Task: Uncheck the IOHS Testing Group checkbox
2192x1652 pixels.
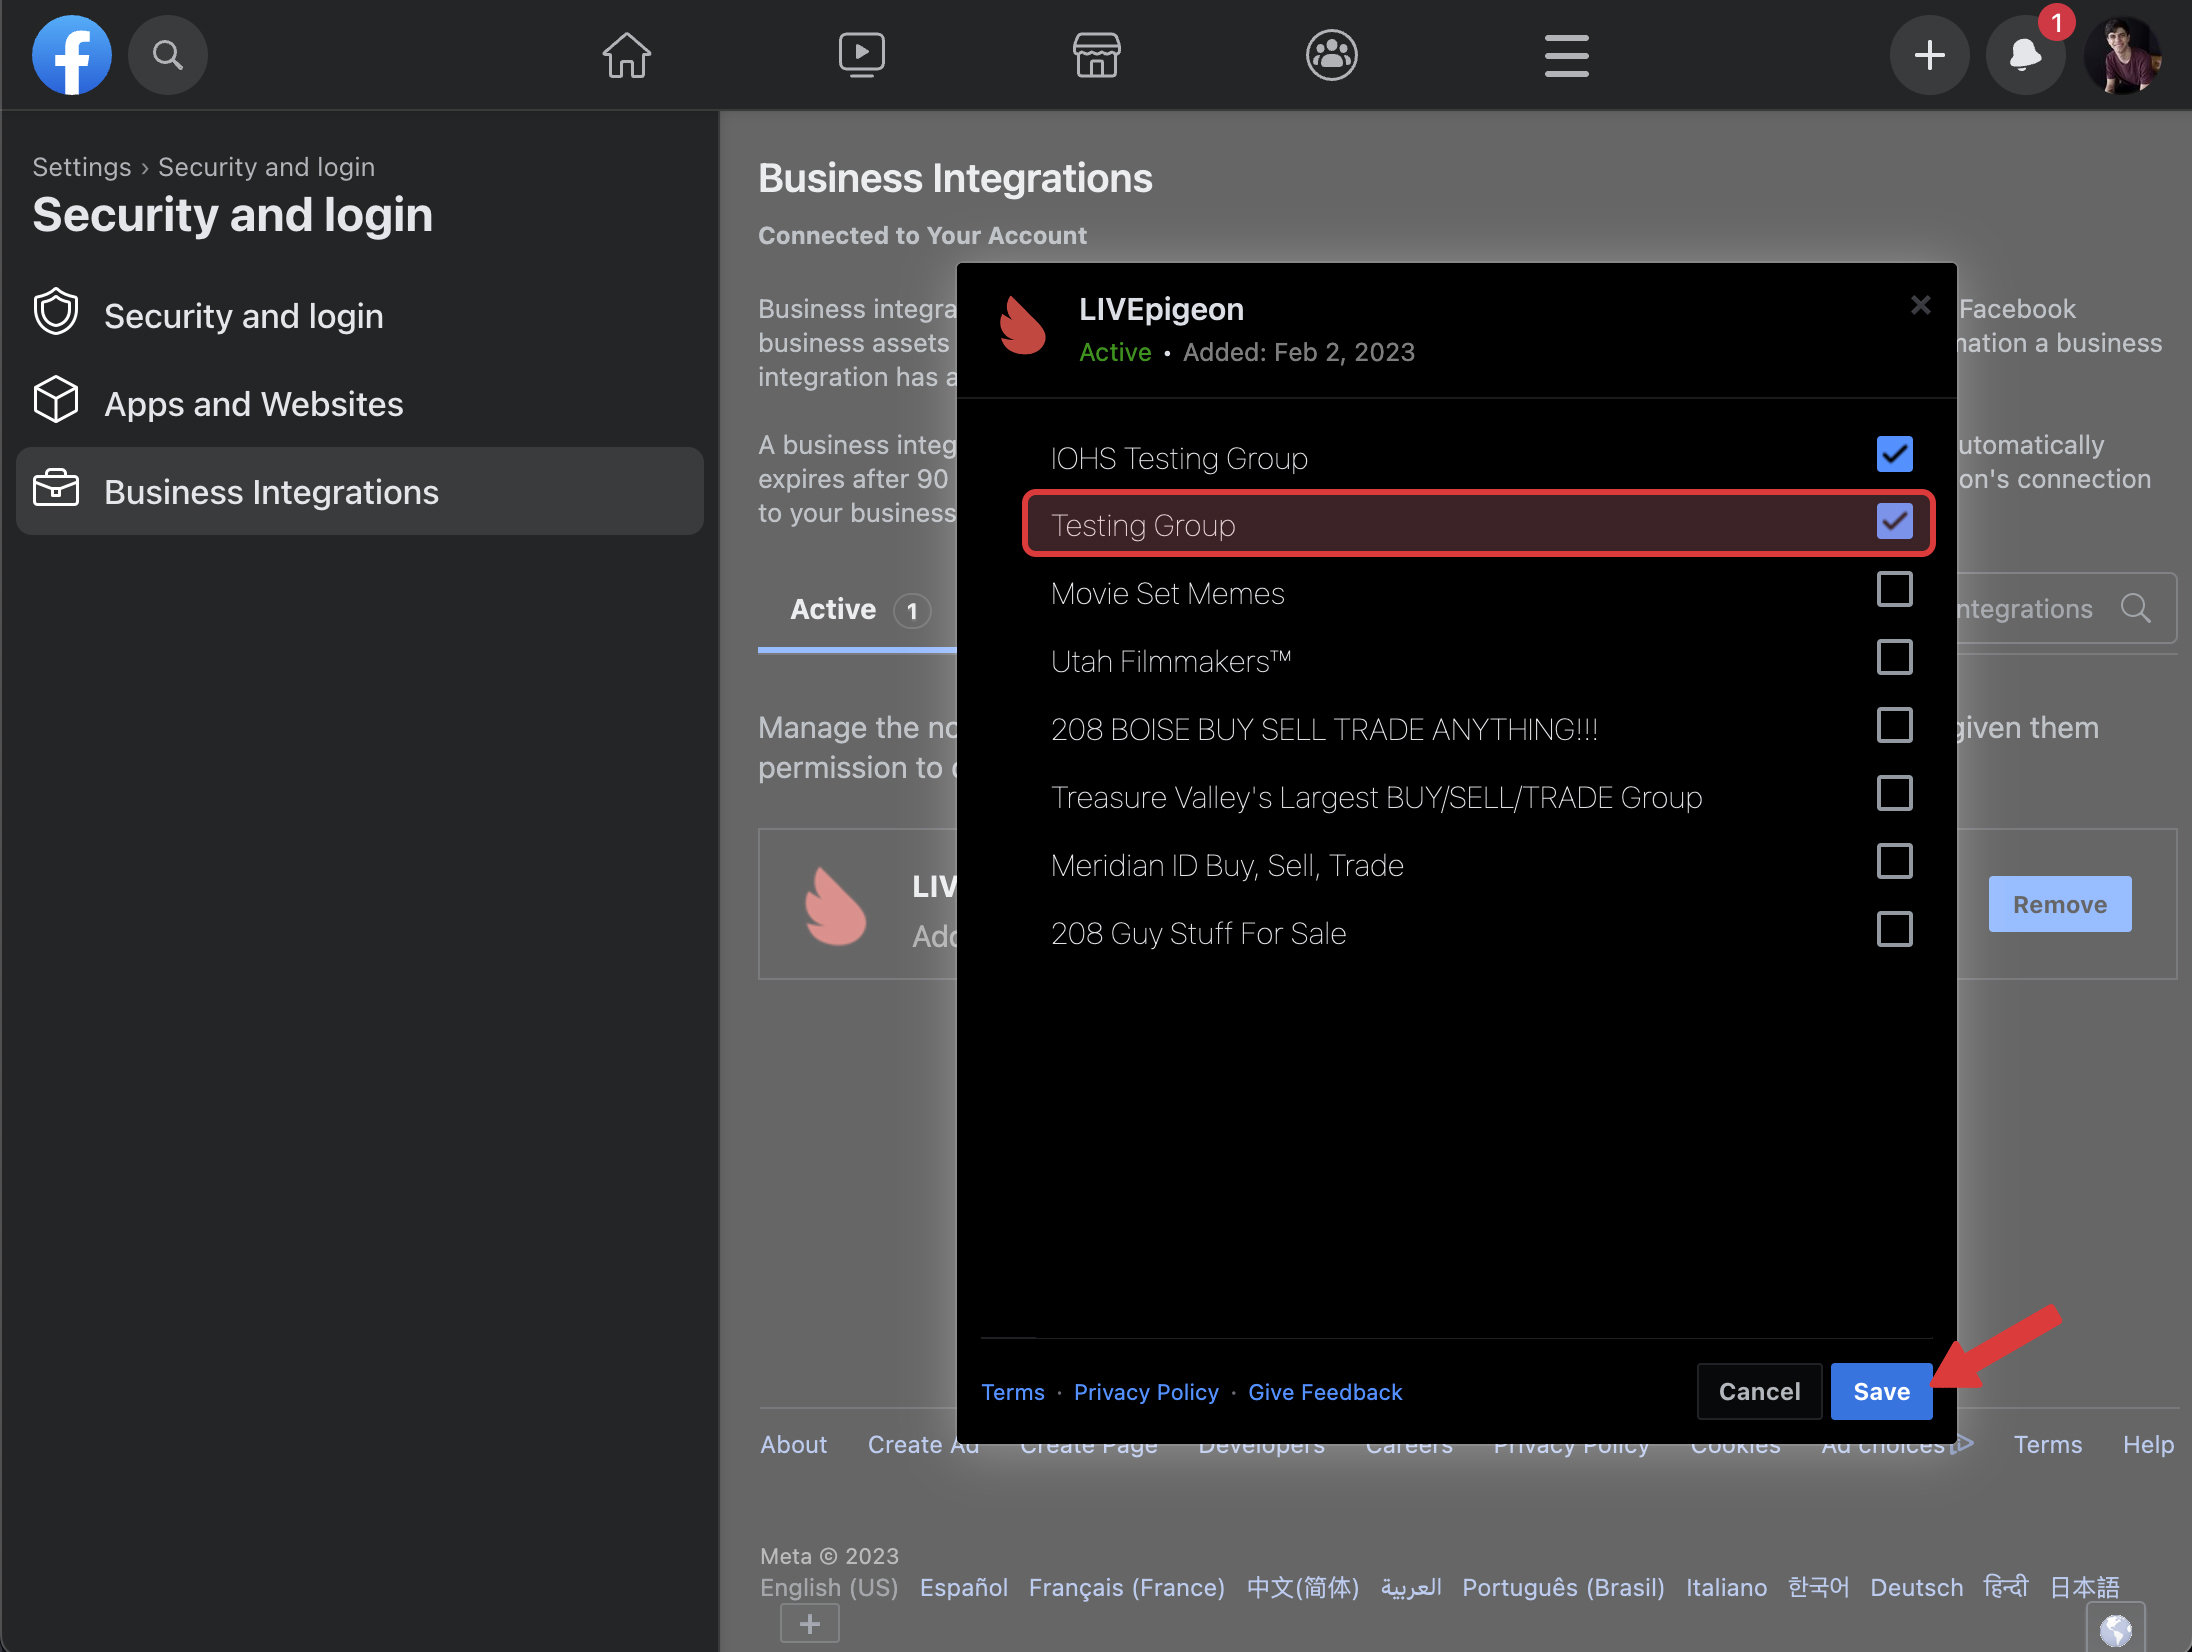Action: [x=1894, y=454]
